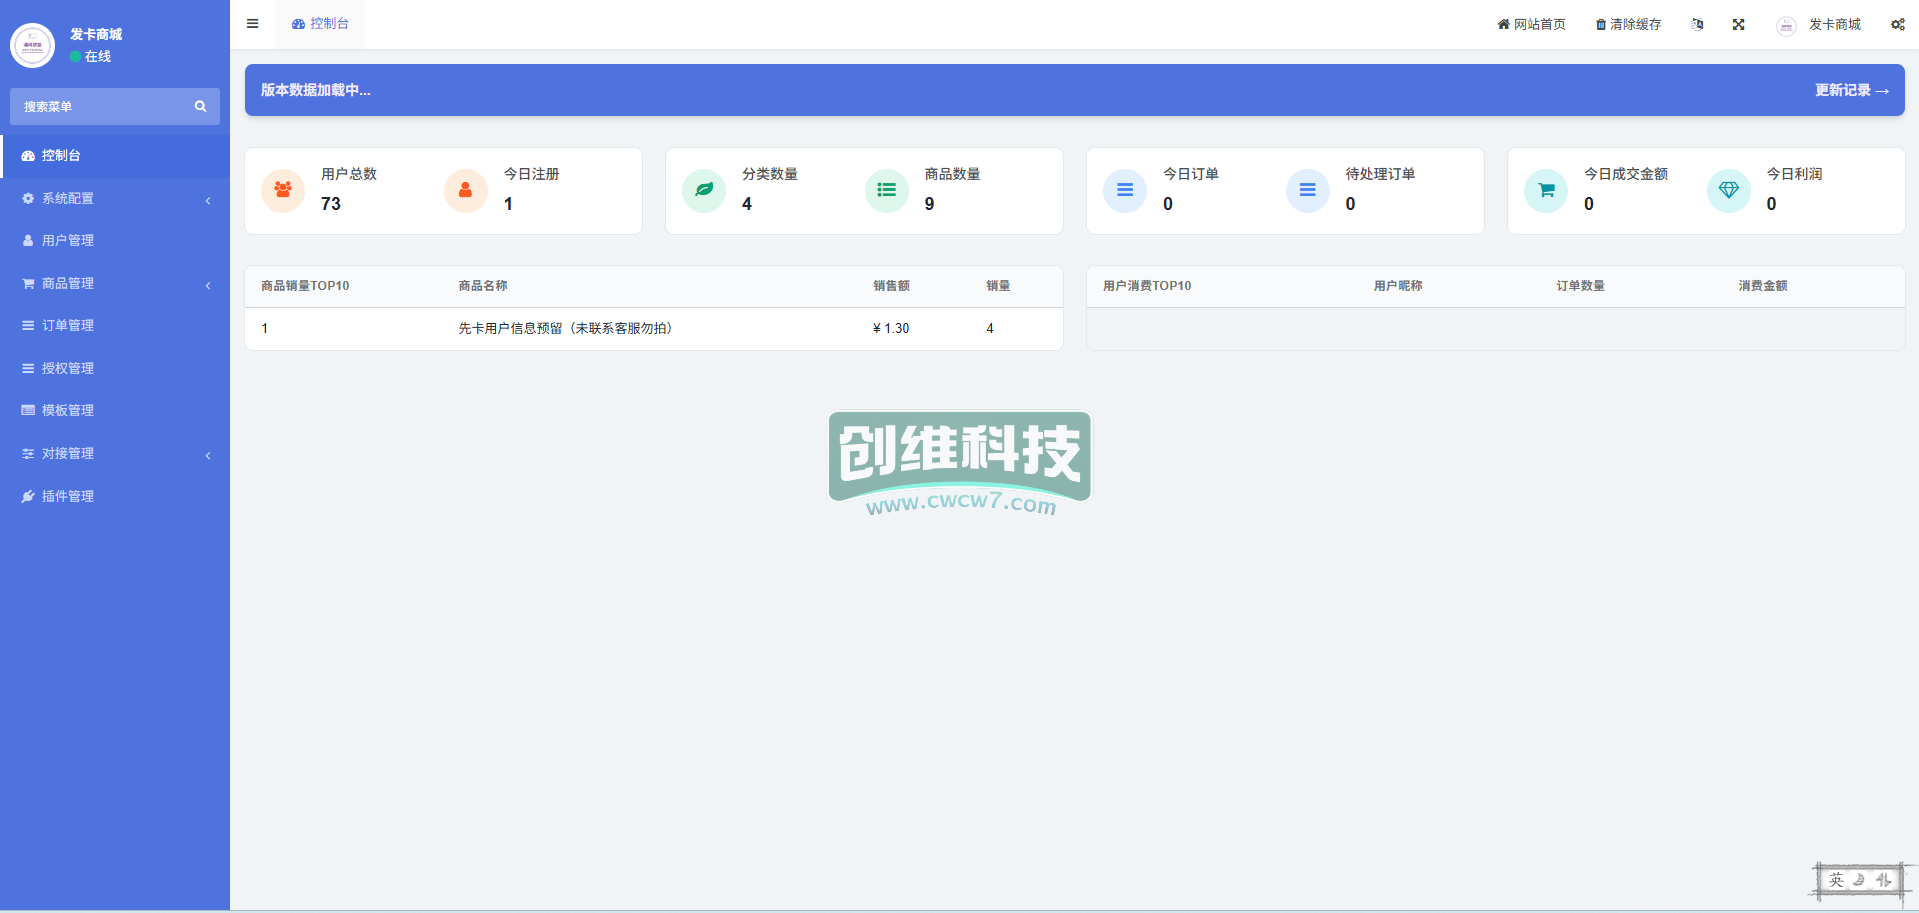
Task: Click the 用户总数 value 73
Action: [331, 204]
